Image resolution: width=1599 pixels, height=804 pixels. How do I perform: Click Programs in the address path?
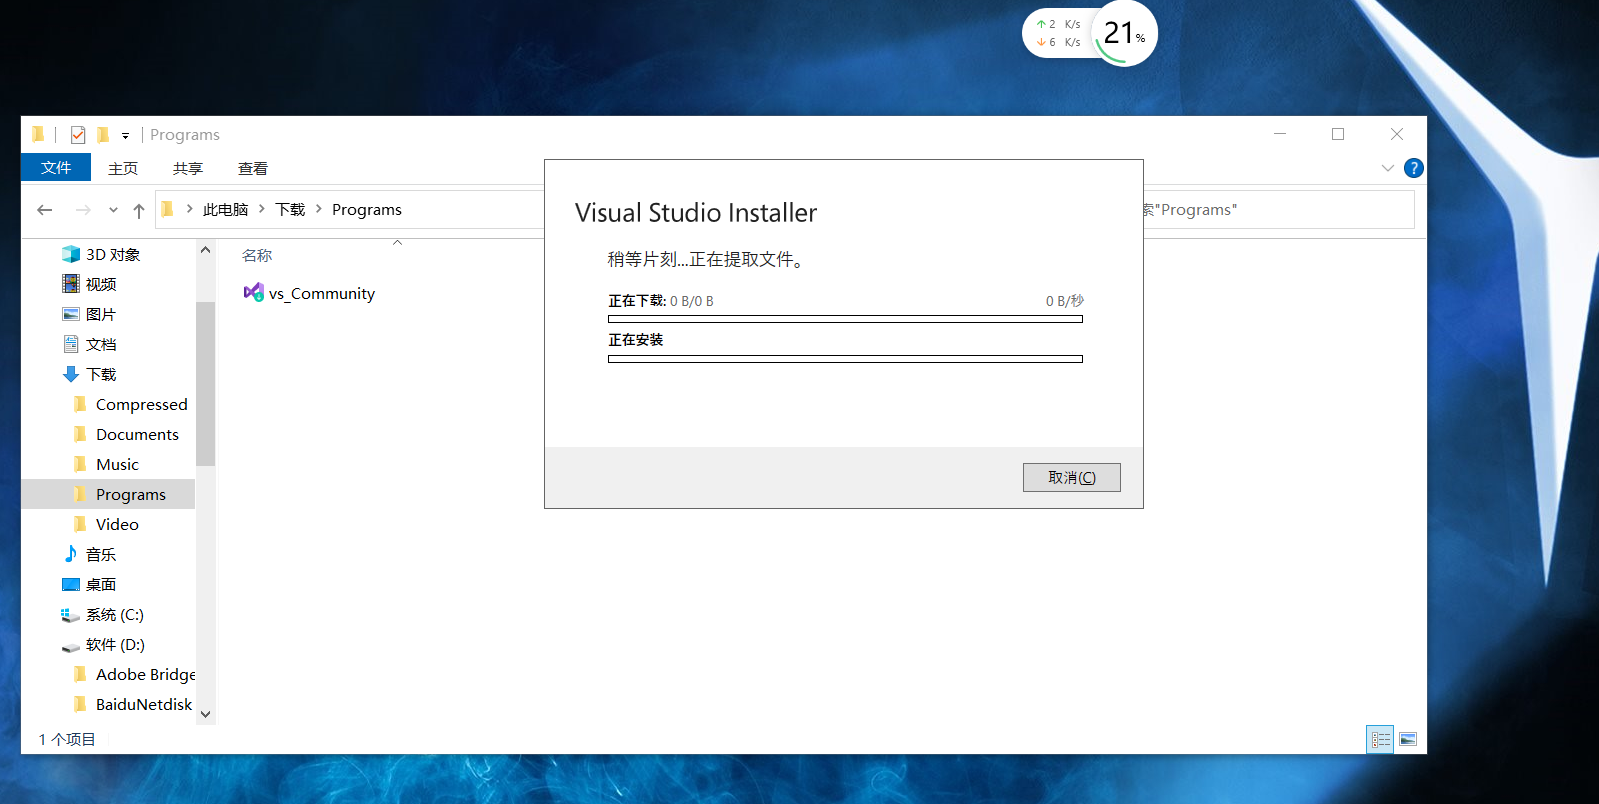point(367,210)
